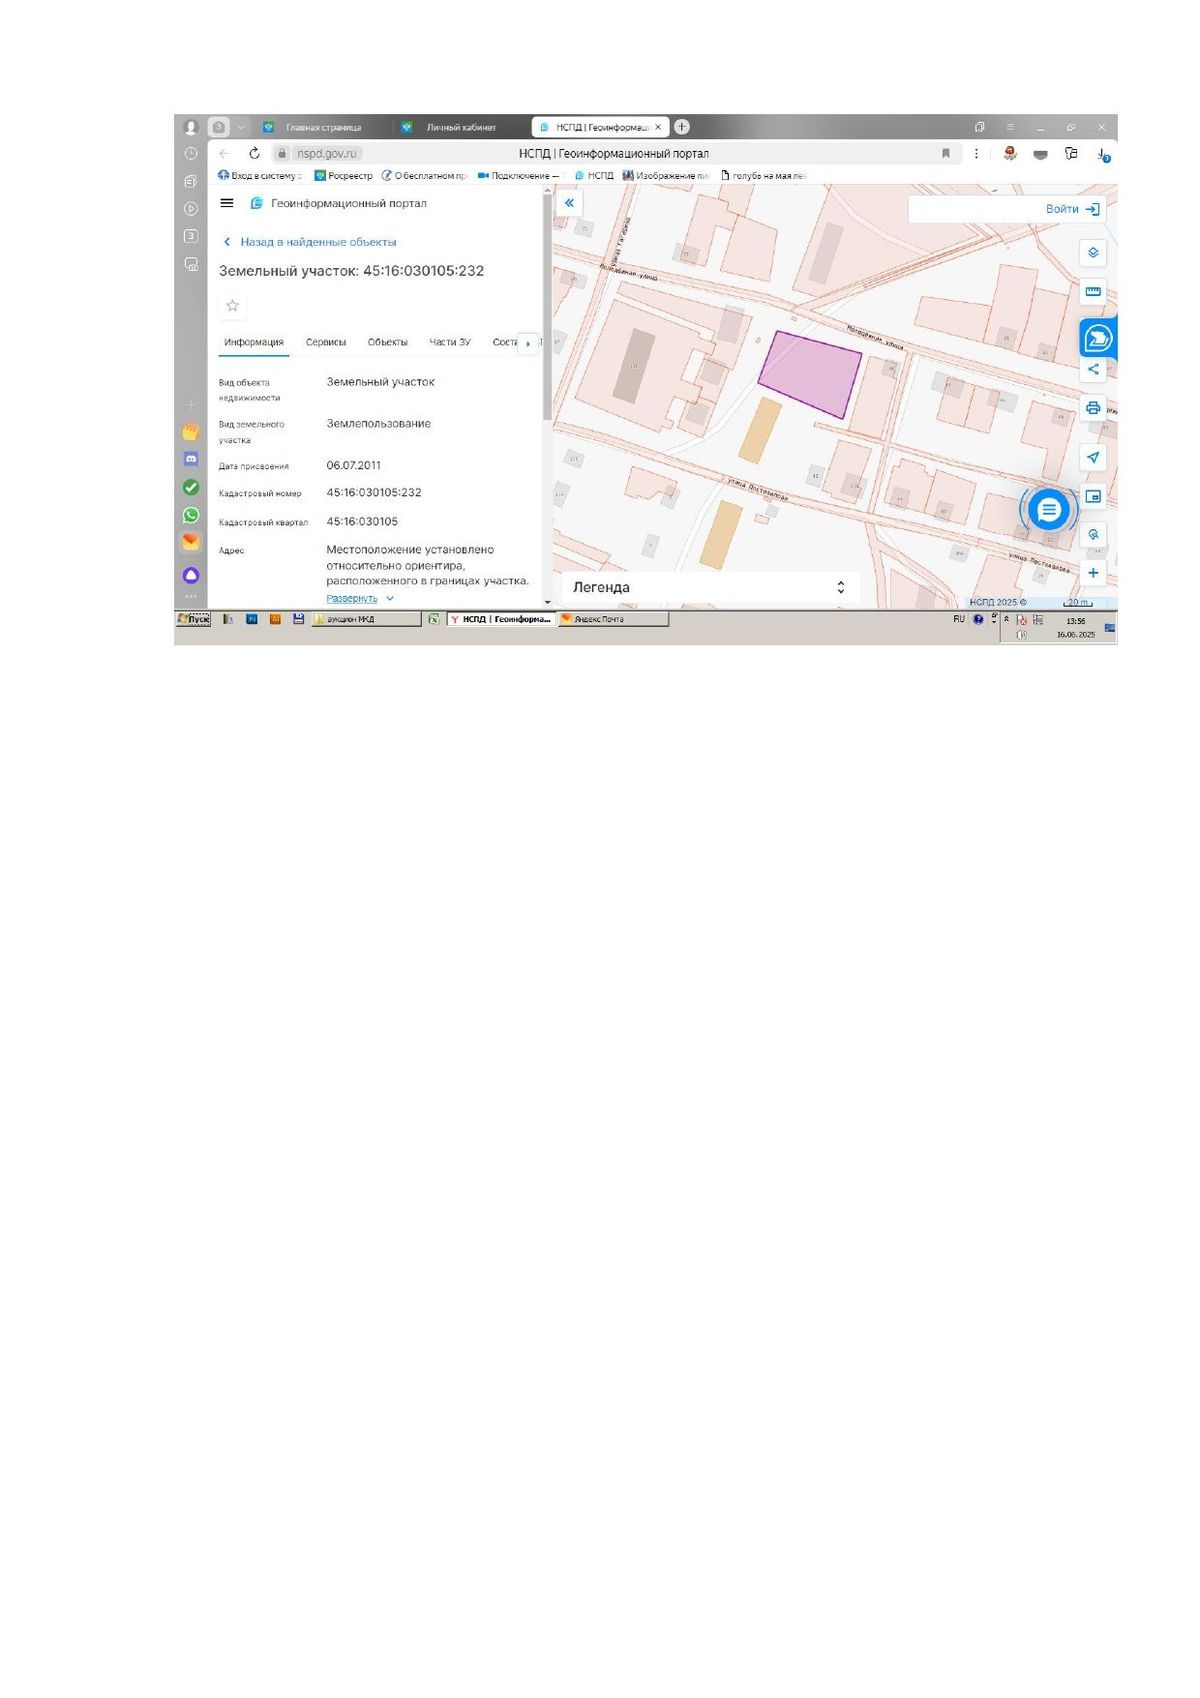Add parcel to favorites with star
Screen dimensions: 1200x1698
point(232,305)
